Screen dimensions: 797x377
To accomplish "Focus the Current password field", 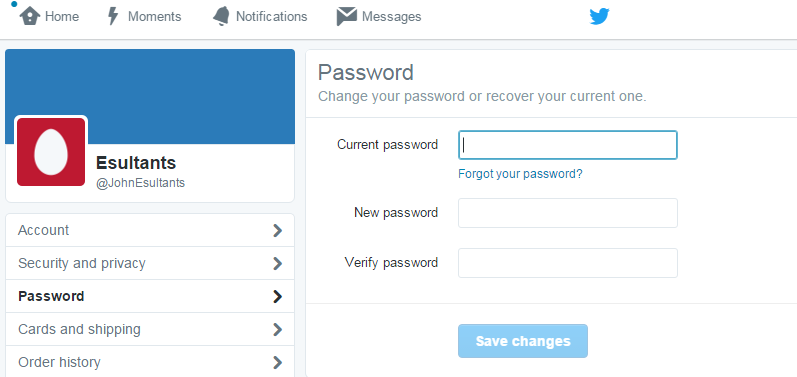I will click(x=568, y=145).
